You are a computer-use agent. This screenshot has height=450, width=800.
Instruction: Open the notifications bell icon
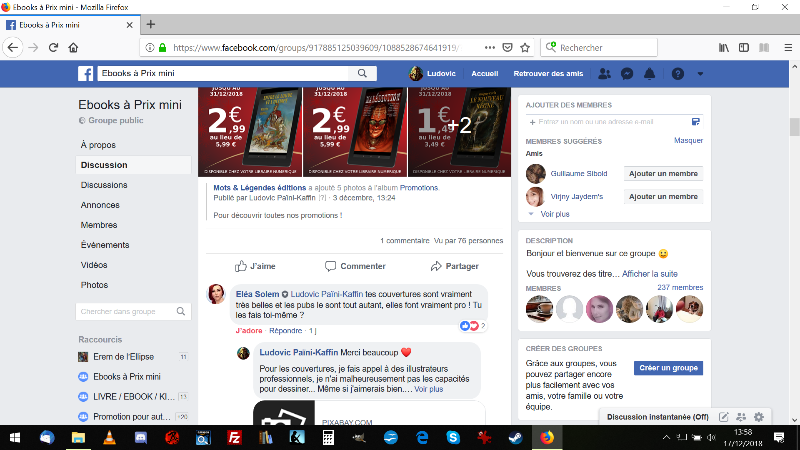point(649,74)
